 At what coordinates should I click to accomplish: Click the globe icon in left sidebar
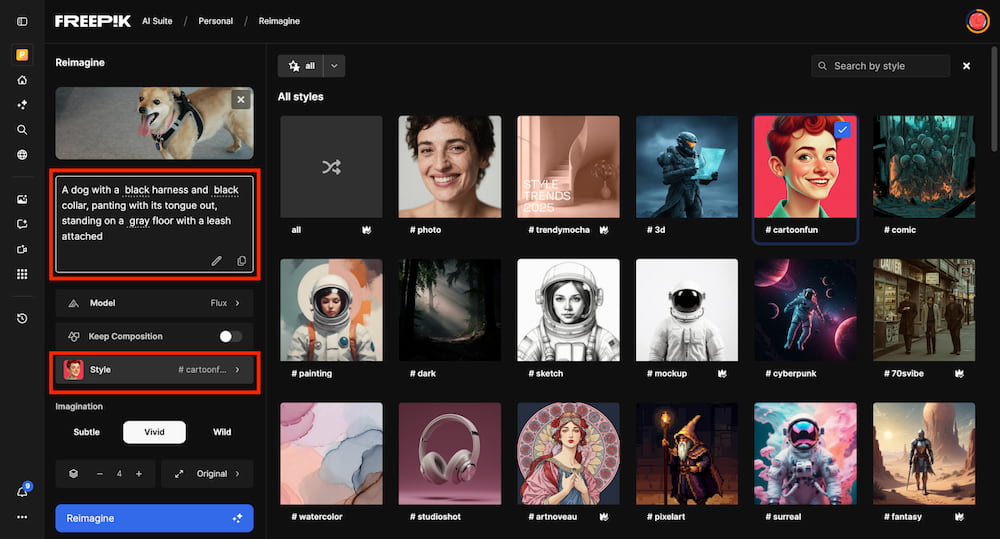coord(22,155)
